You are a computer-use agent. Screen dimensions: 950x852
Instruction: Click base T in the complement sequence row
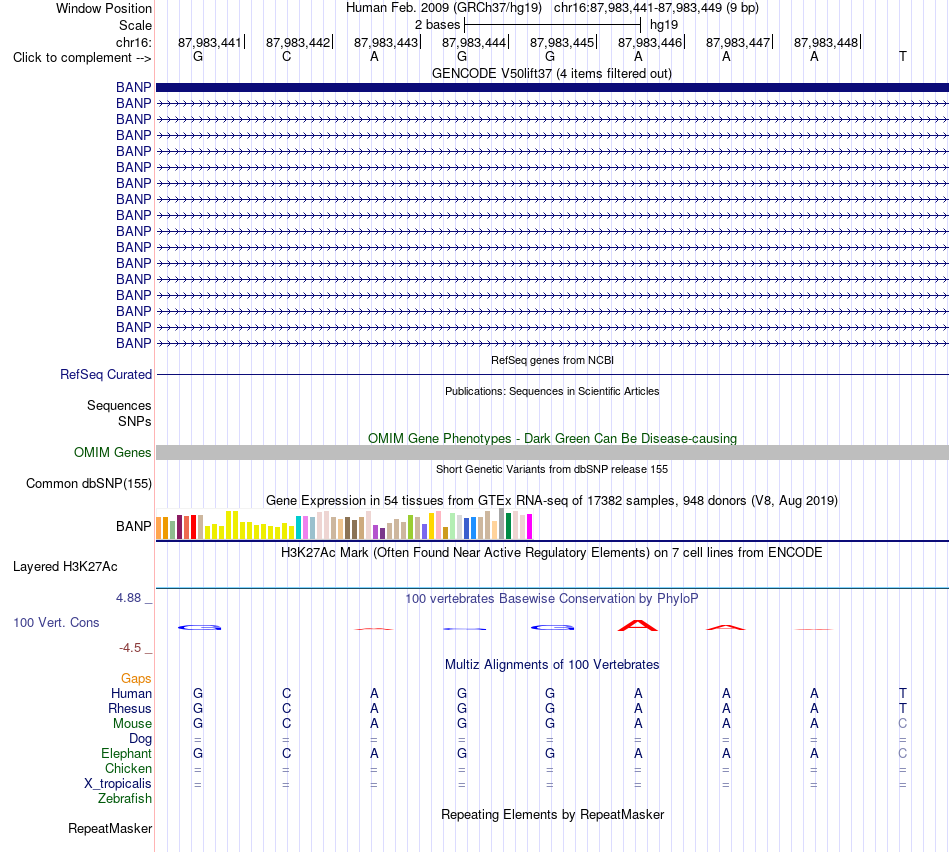coord(903,56)
